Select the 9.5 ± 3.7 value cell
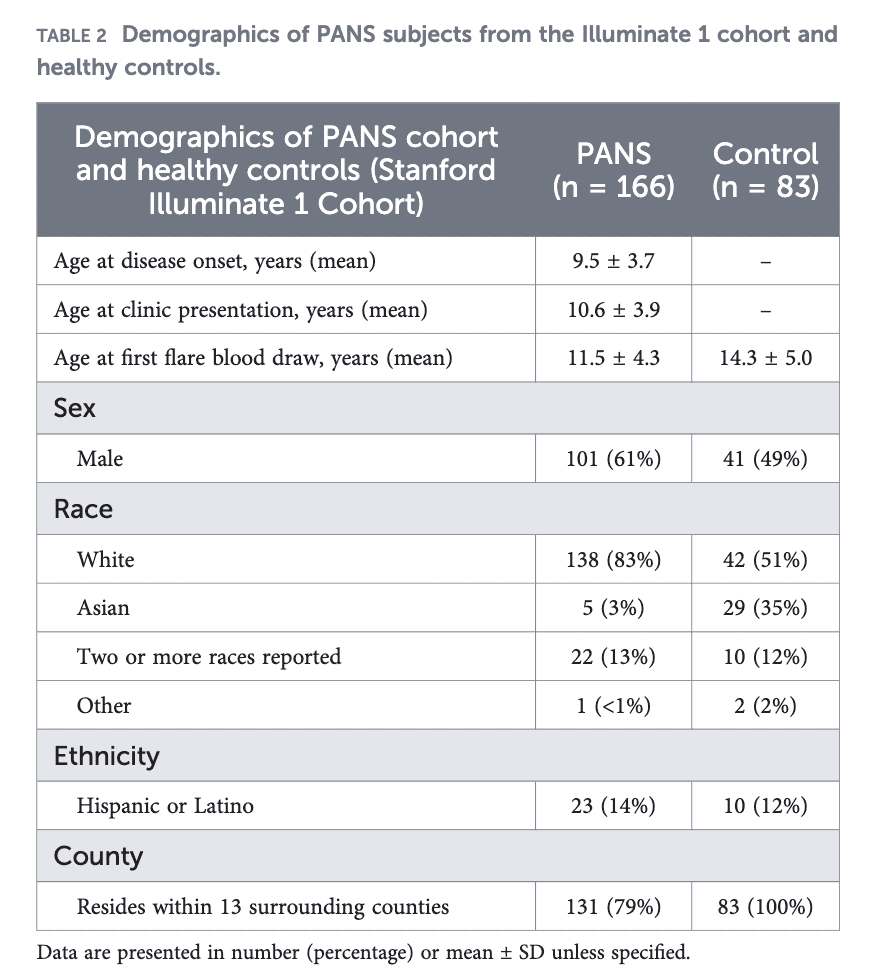This screenshot has height=978, width=870. point(613,261)
